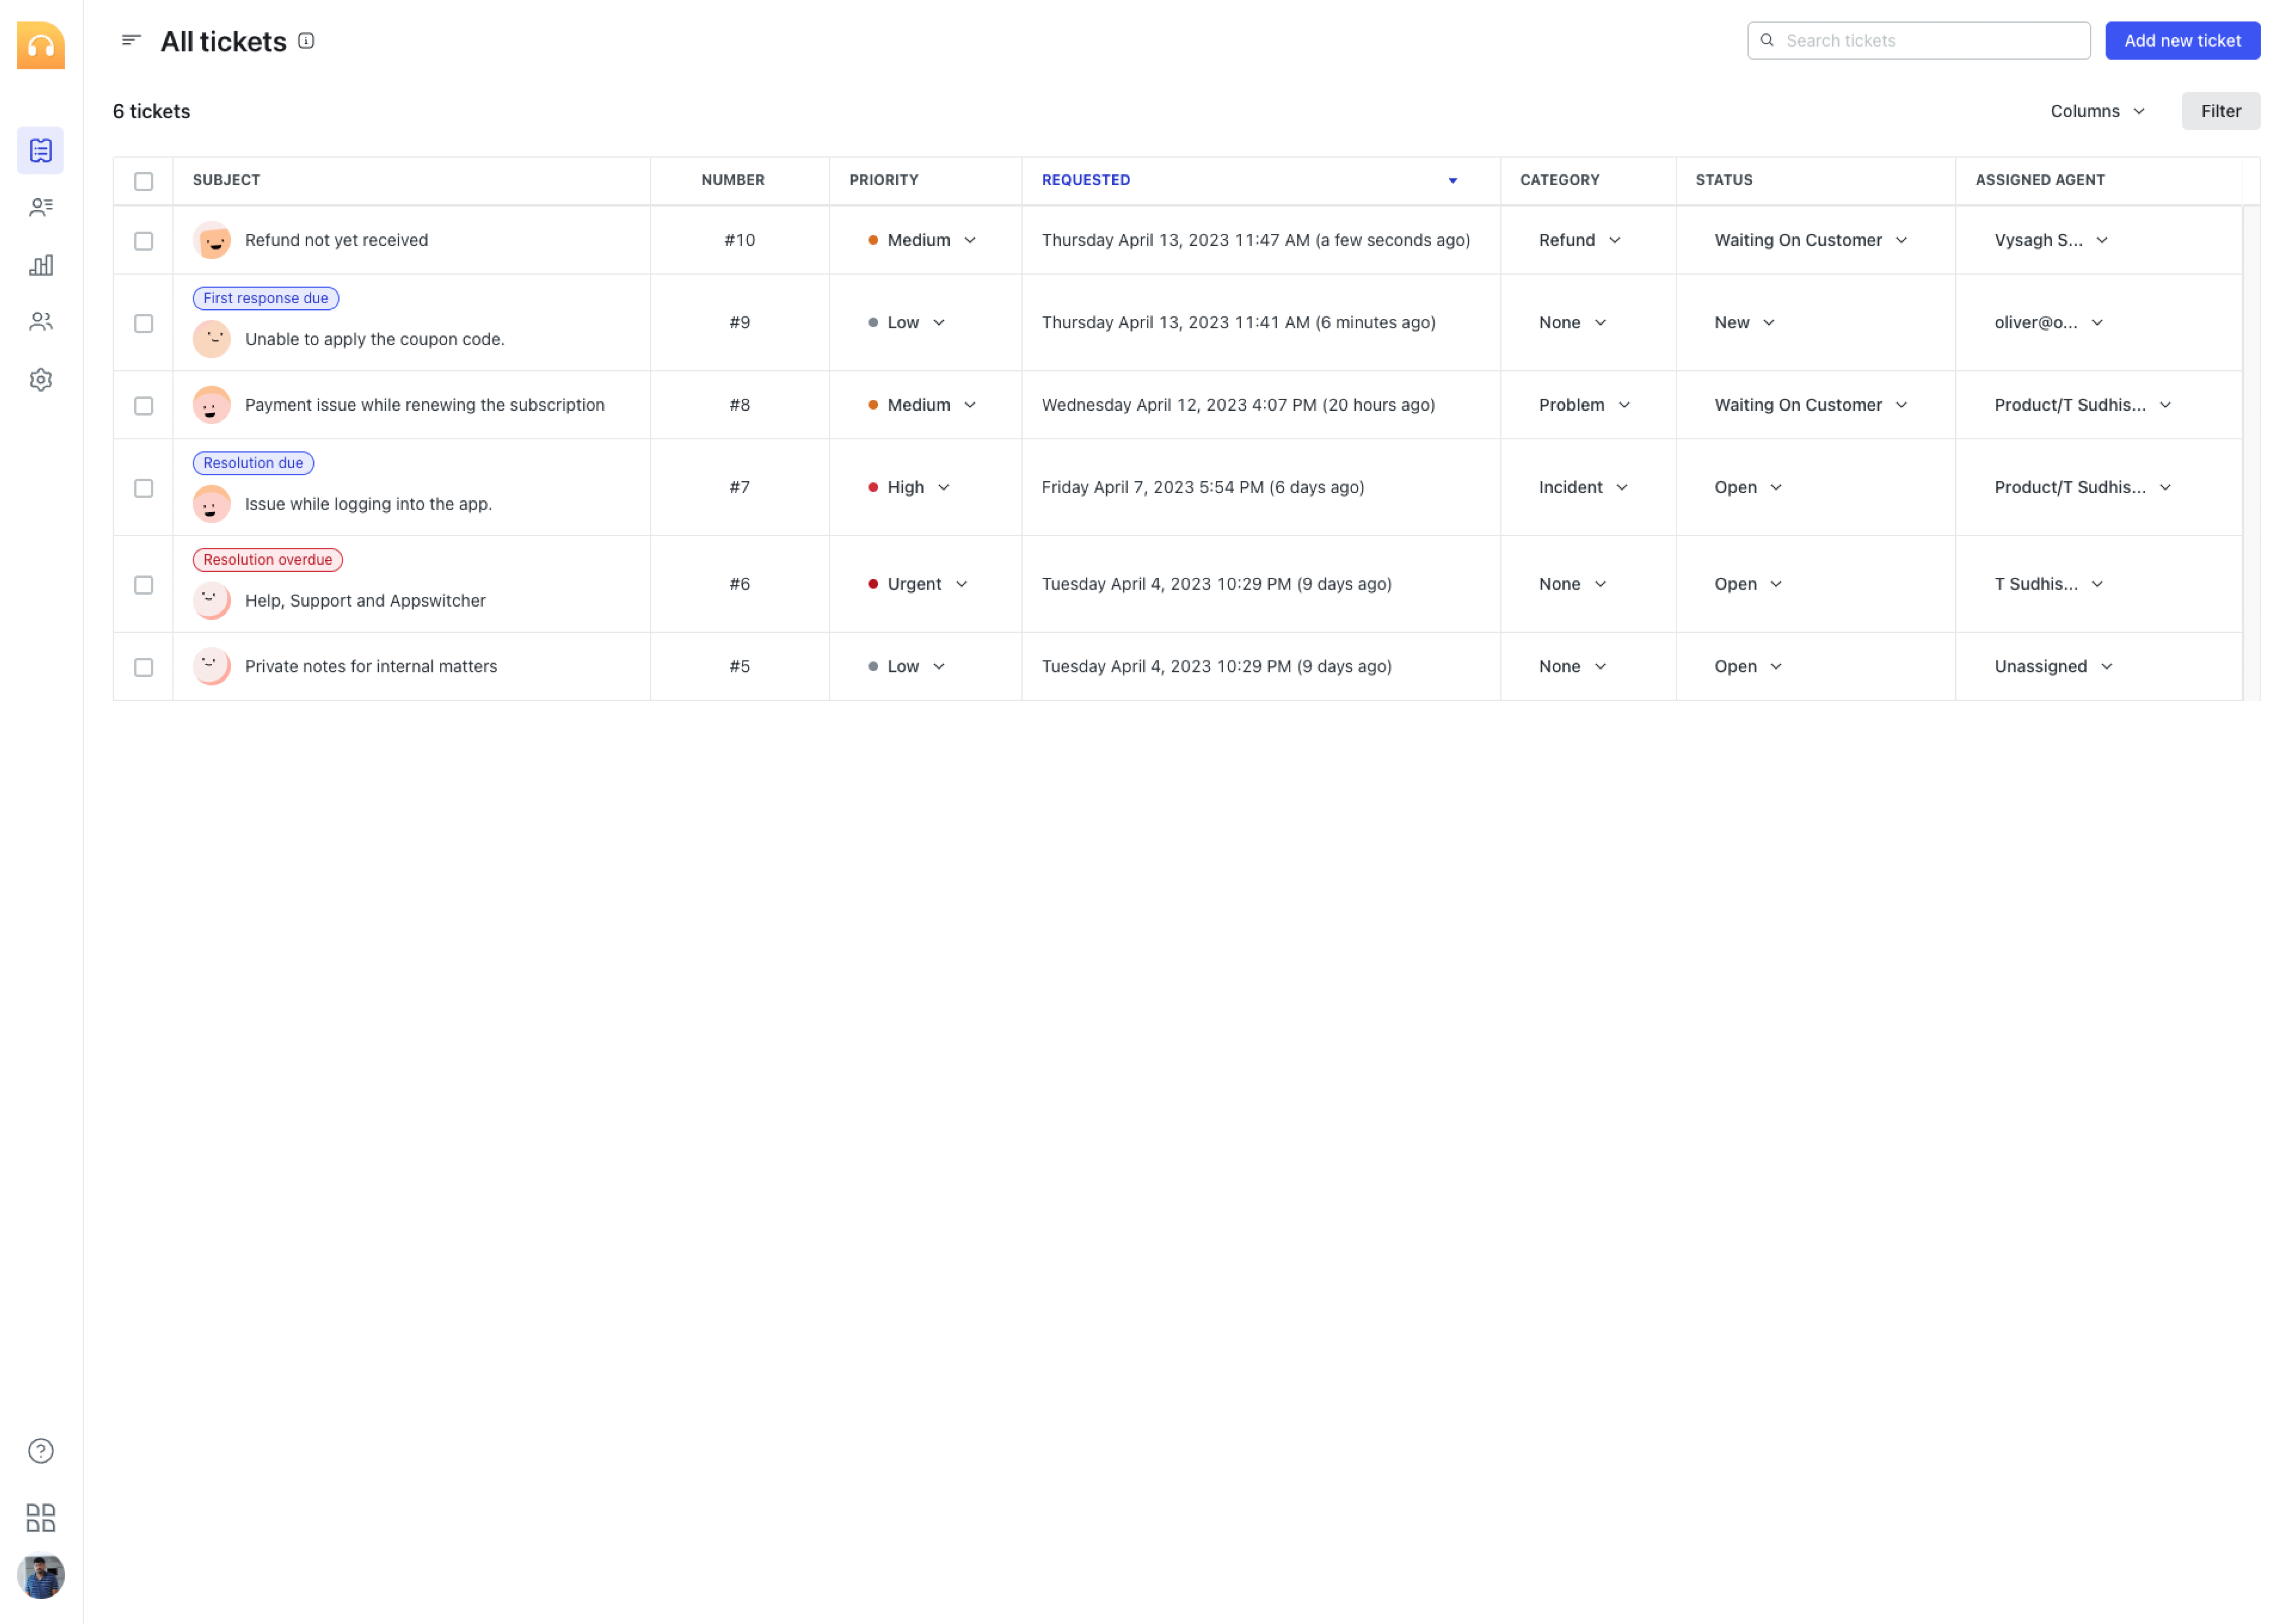This screenshot has width=2284, height=1624.
Task: Click the Add new ticket button
Action: click(x=2183, y=40)
